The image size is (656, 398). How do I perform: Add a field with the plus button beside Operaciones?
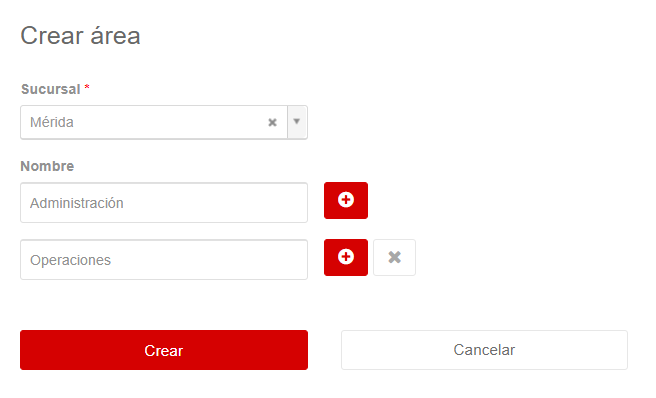tap(346, 257)
